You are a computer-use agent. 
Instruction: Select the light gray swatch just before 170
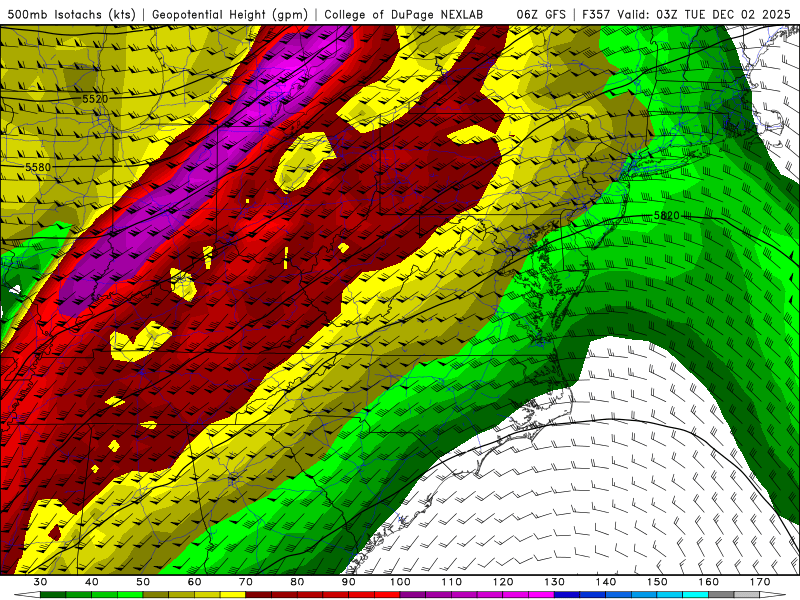pos(747,595)
